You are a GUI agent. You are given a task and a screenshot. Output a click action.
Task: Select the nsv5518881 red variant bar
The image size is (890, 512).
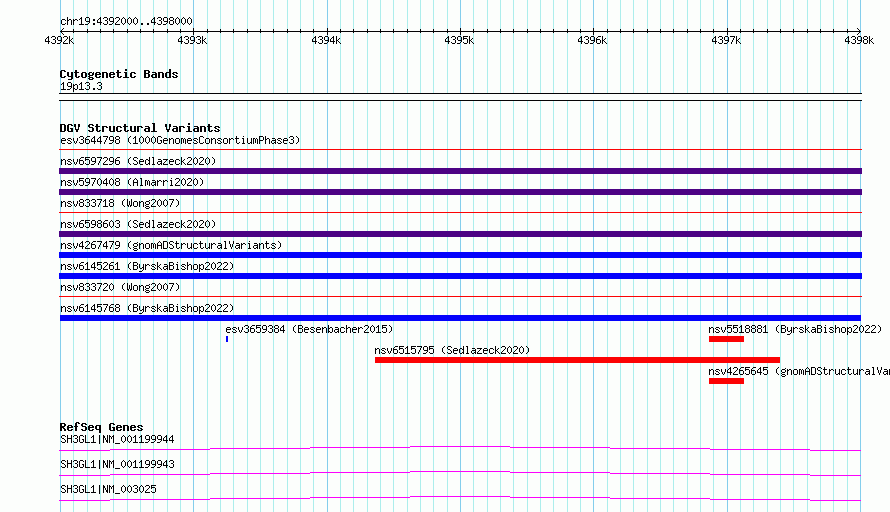[x=726, y=339]
